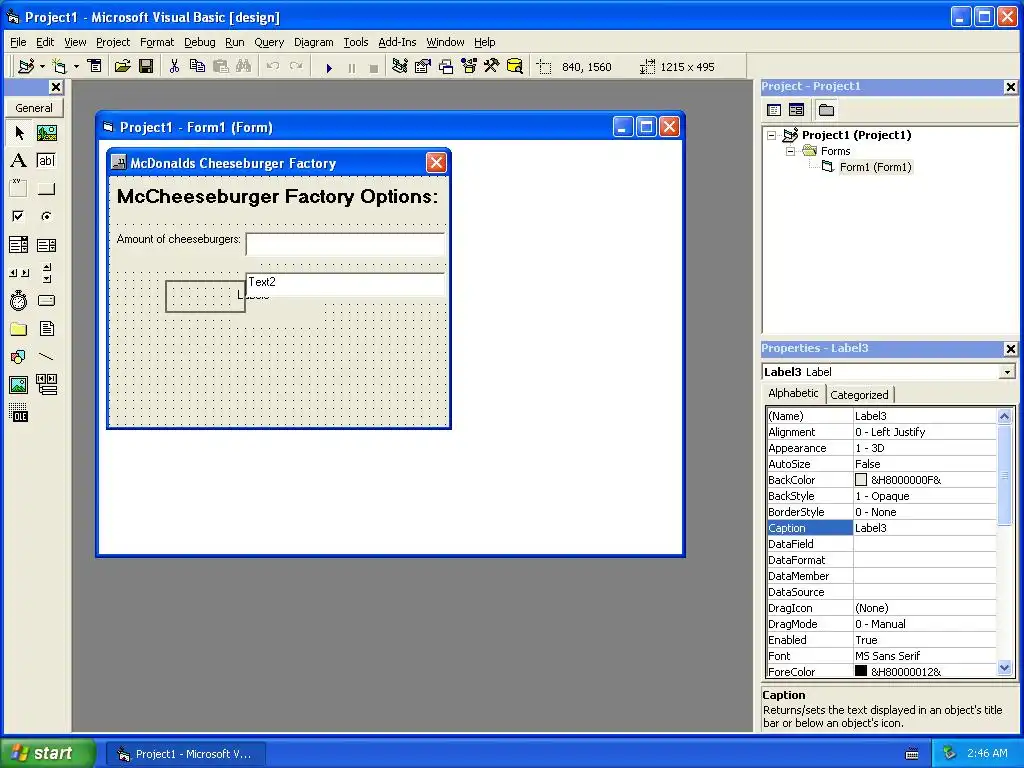
Task: Open the Format menu
Action: tap(157, 42)
